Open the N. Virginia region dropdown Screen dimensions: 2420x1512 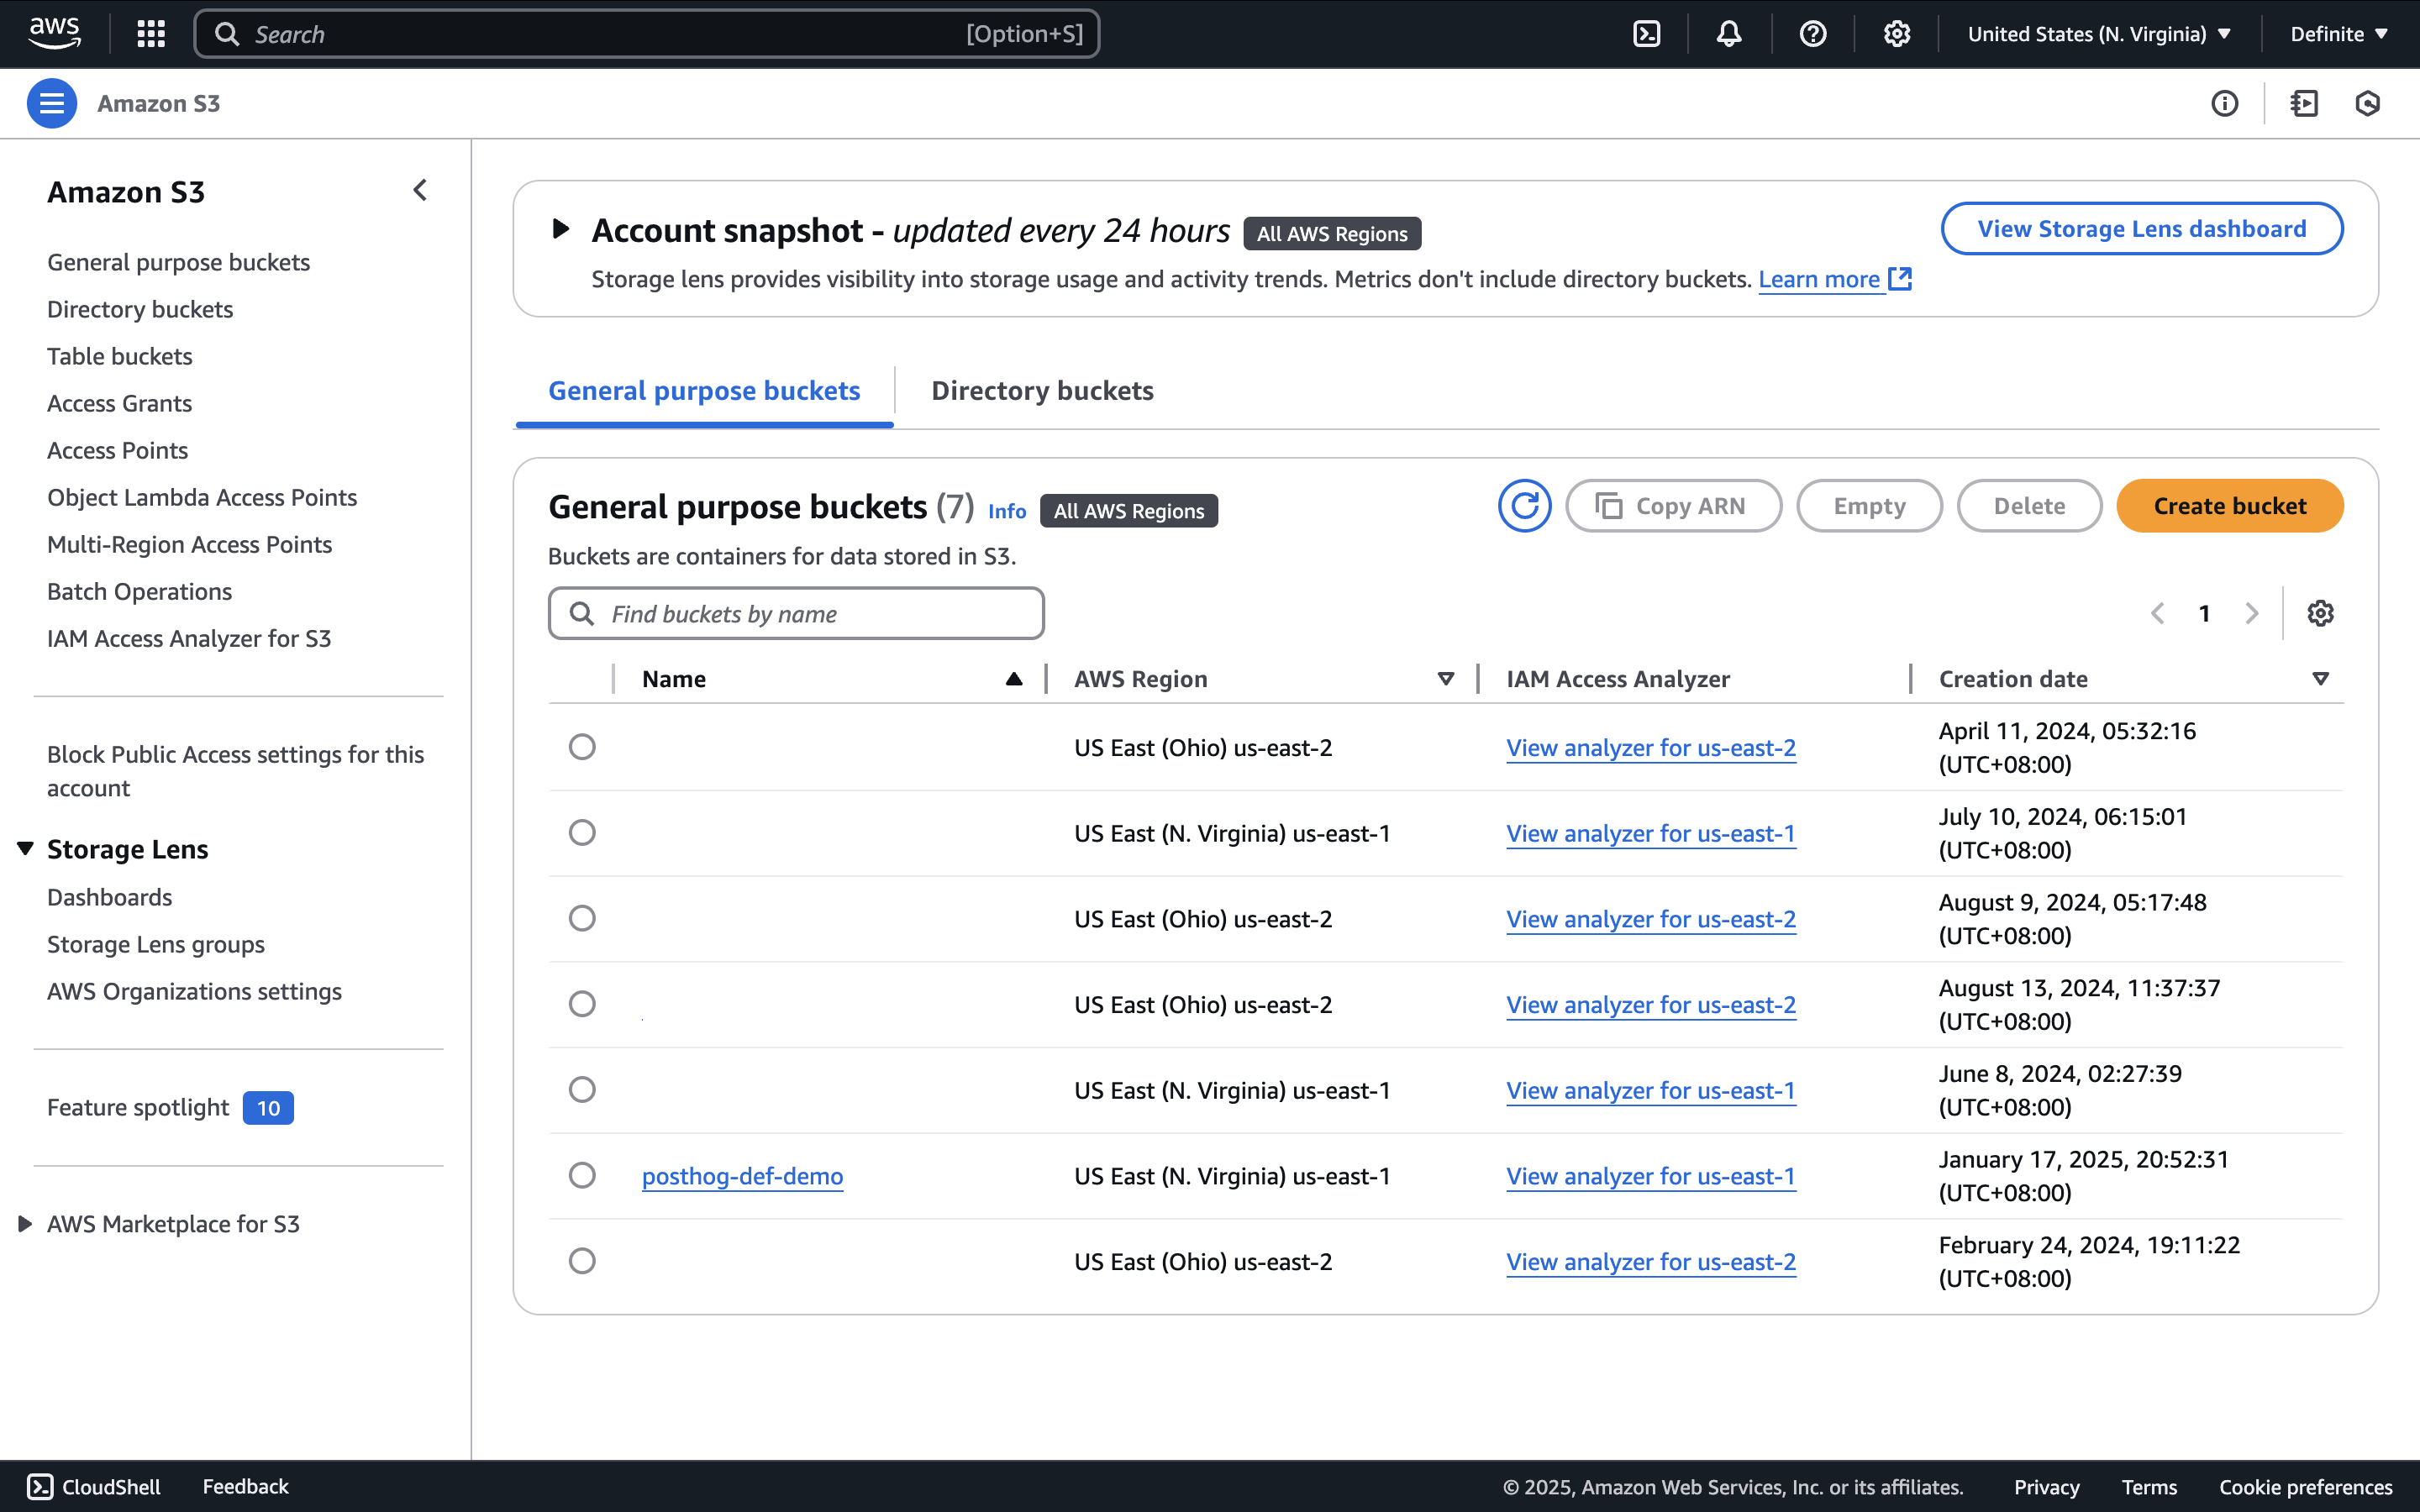2099,34
